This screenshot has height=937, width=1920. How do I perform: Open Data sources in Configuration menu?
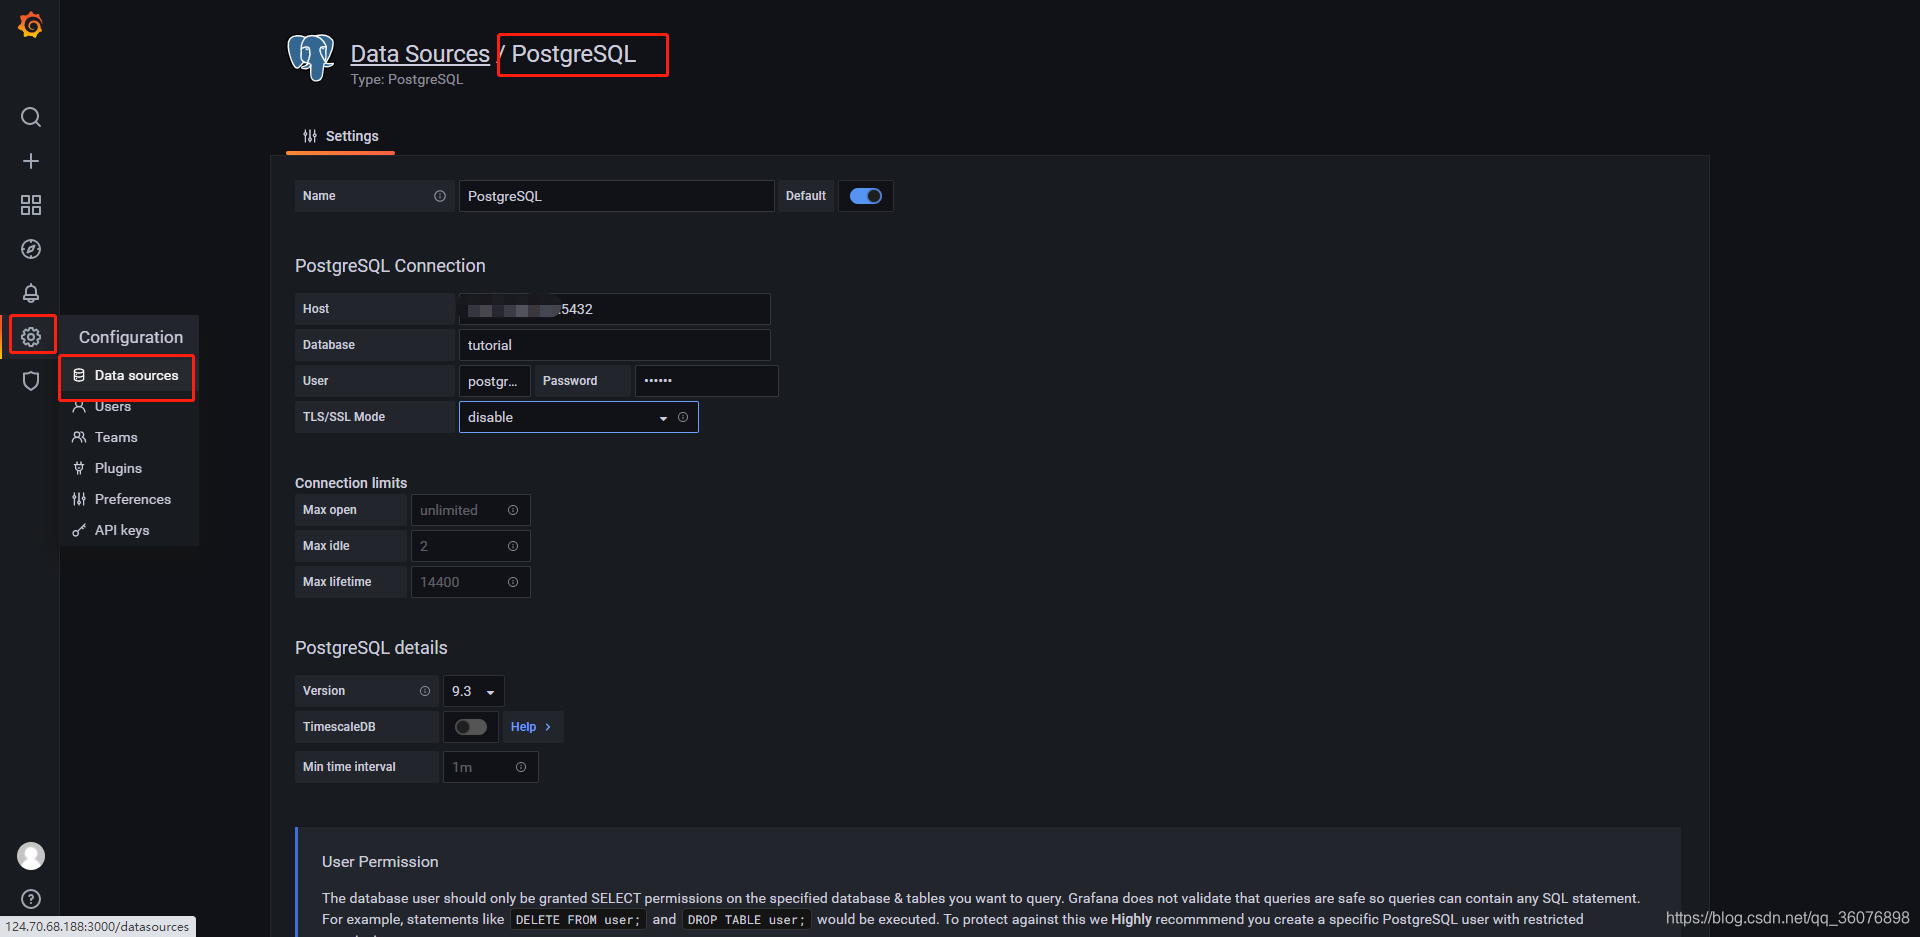127,376
